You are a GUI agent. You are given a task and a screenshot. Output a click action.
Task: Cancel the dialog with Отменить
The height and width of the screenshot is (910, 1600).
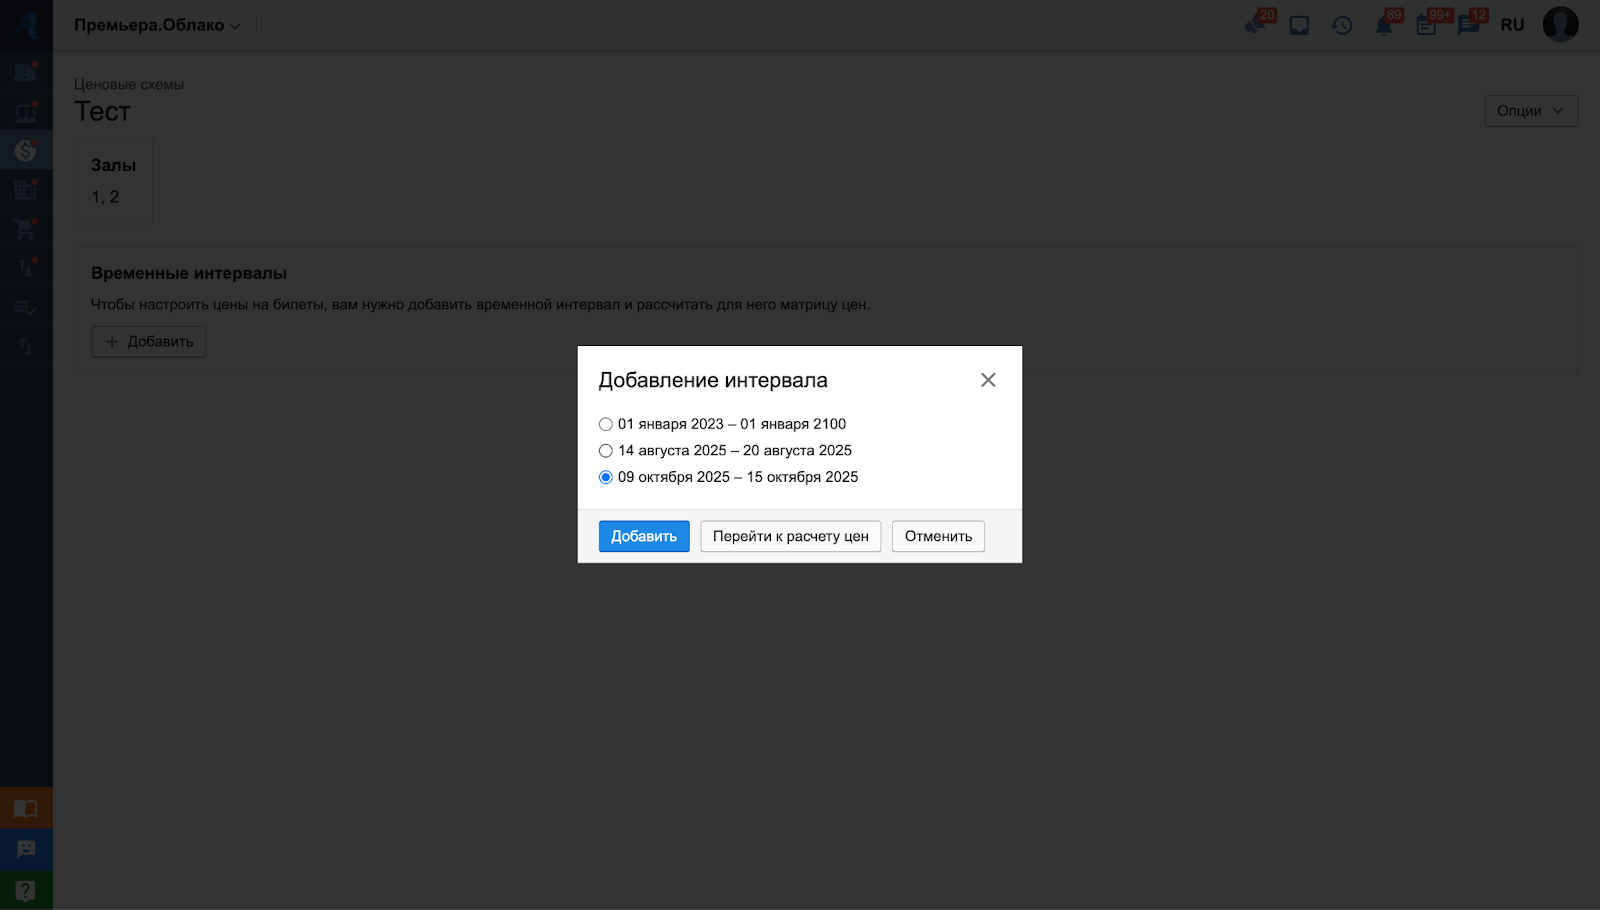coord(938,536)
